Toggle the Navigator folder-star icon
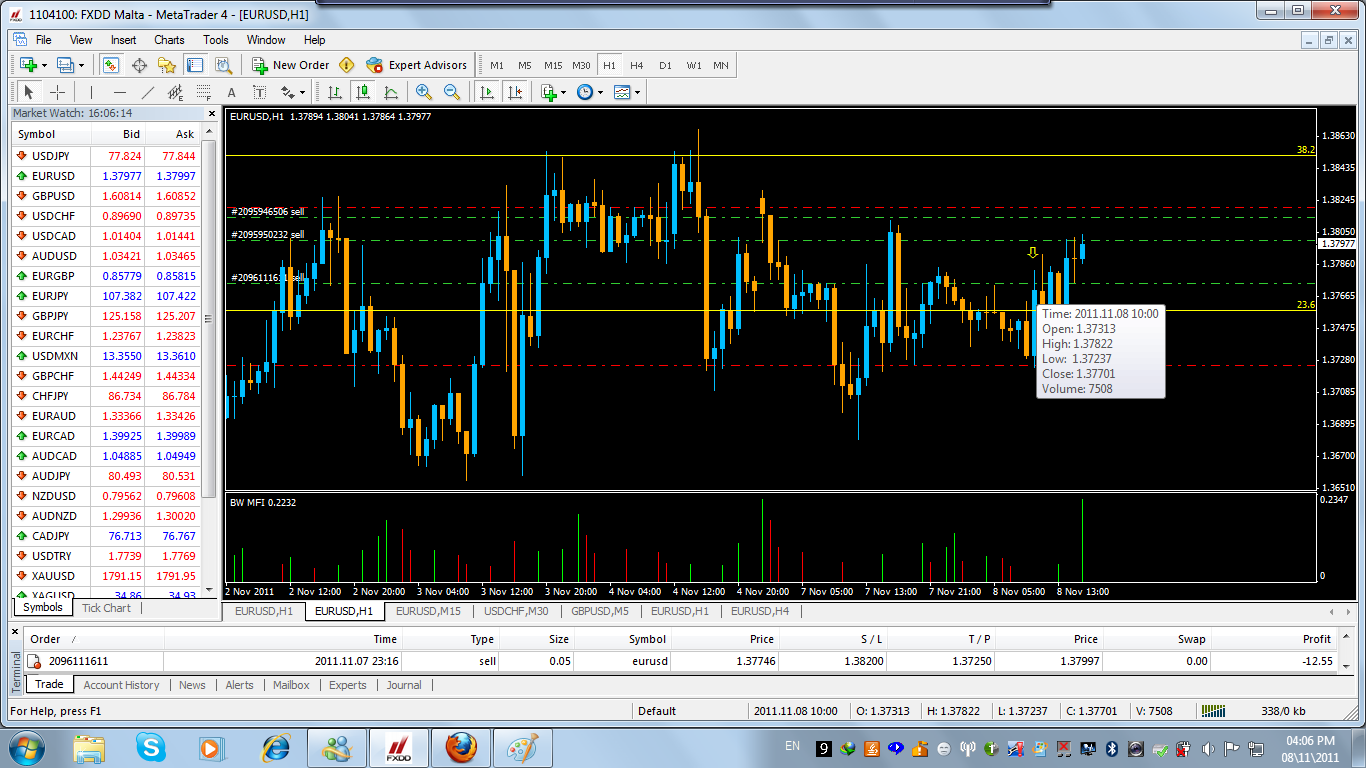 pyautogui.click(x=167, y=65)
